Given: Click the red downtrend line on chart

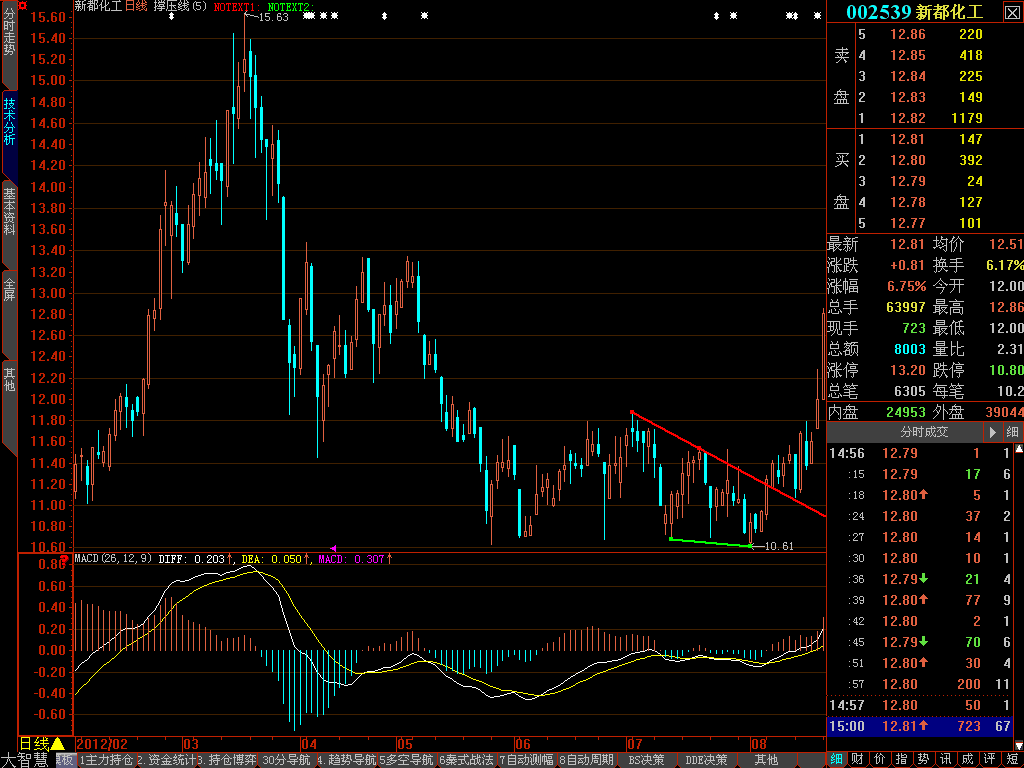Looking at the screenshot, I should coord(728,463).
